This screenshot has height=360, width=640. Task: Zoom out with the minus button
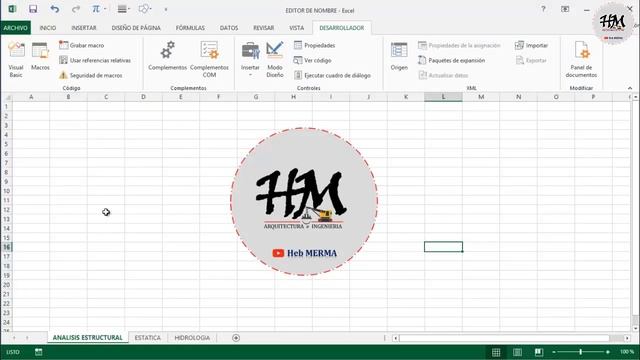tap(554, 352)
